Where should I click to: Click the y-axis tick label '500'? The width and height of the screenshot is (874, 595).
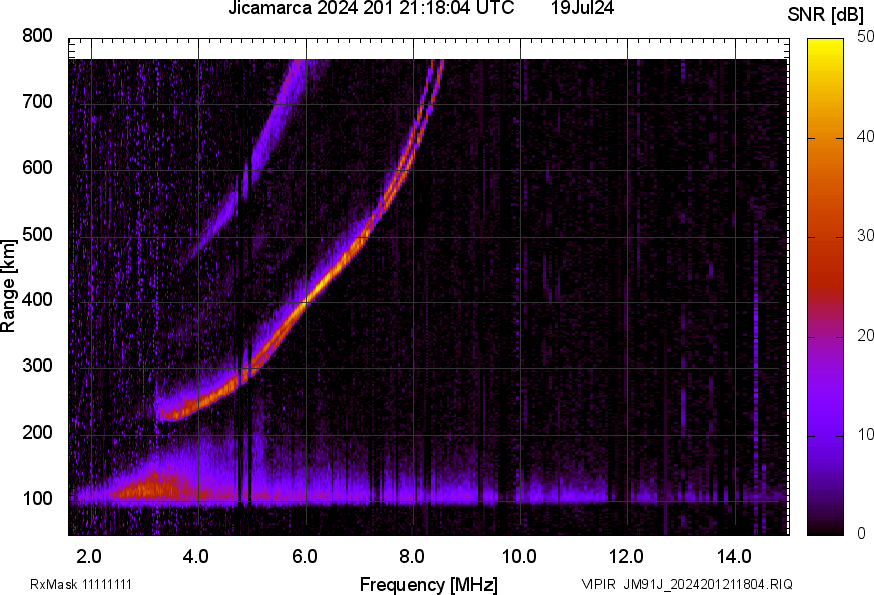coord(37,234)
